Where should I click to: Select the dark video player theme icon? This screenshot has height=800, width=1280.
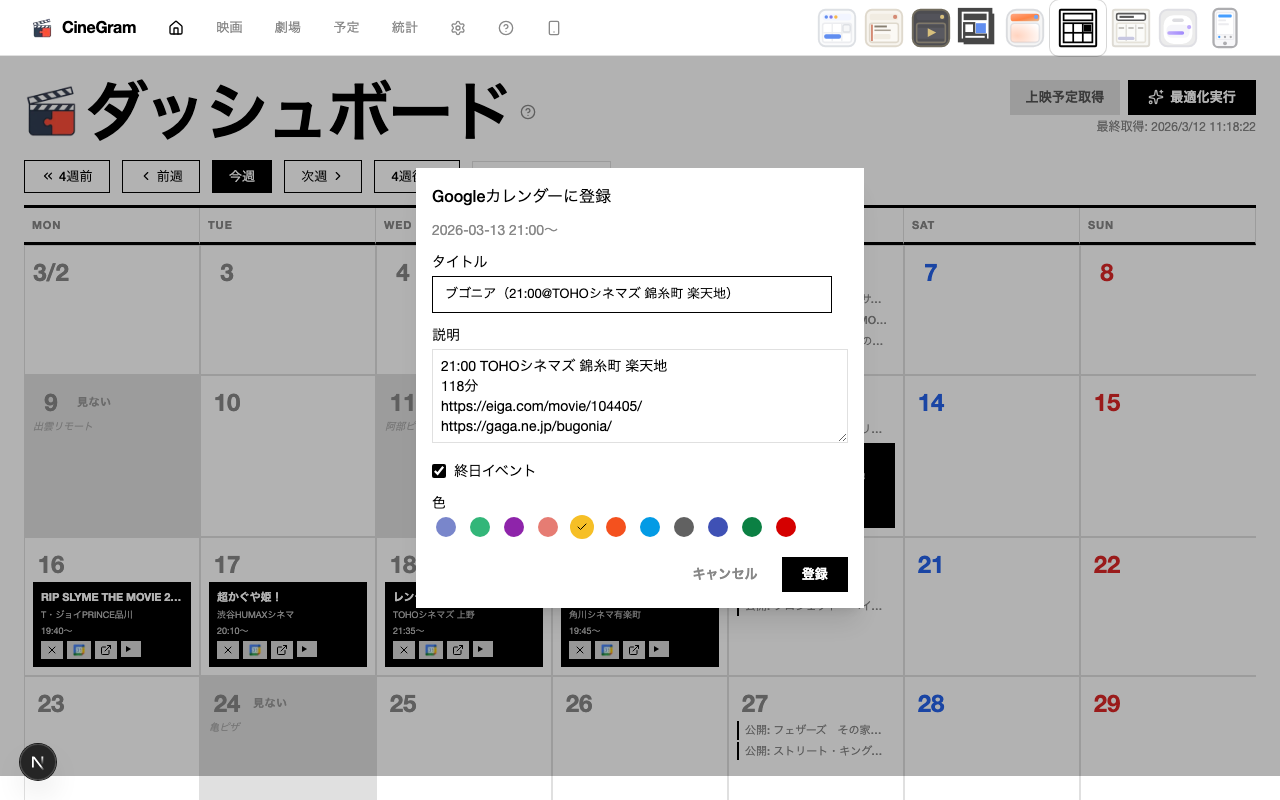[x=930, y=27]
